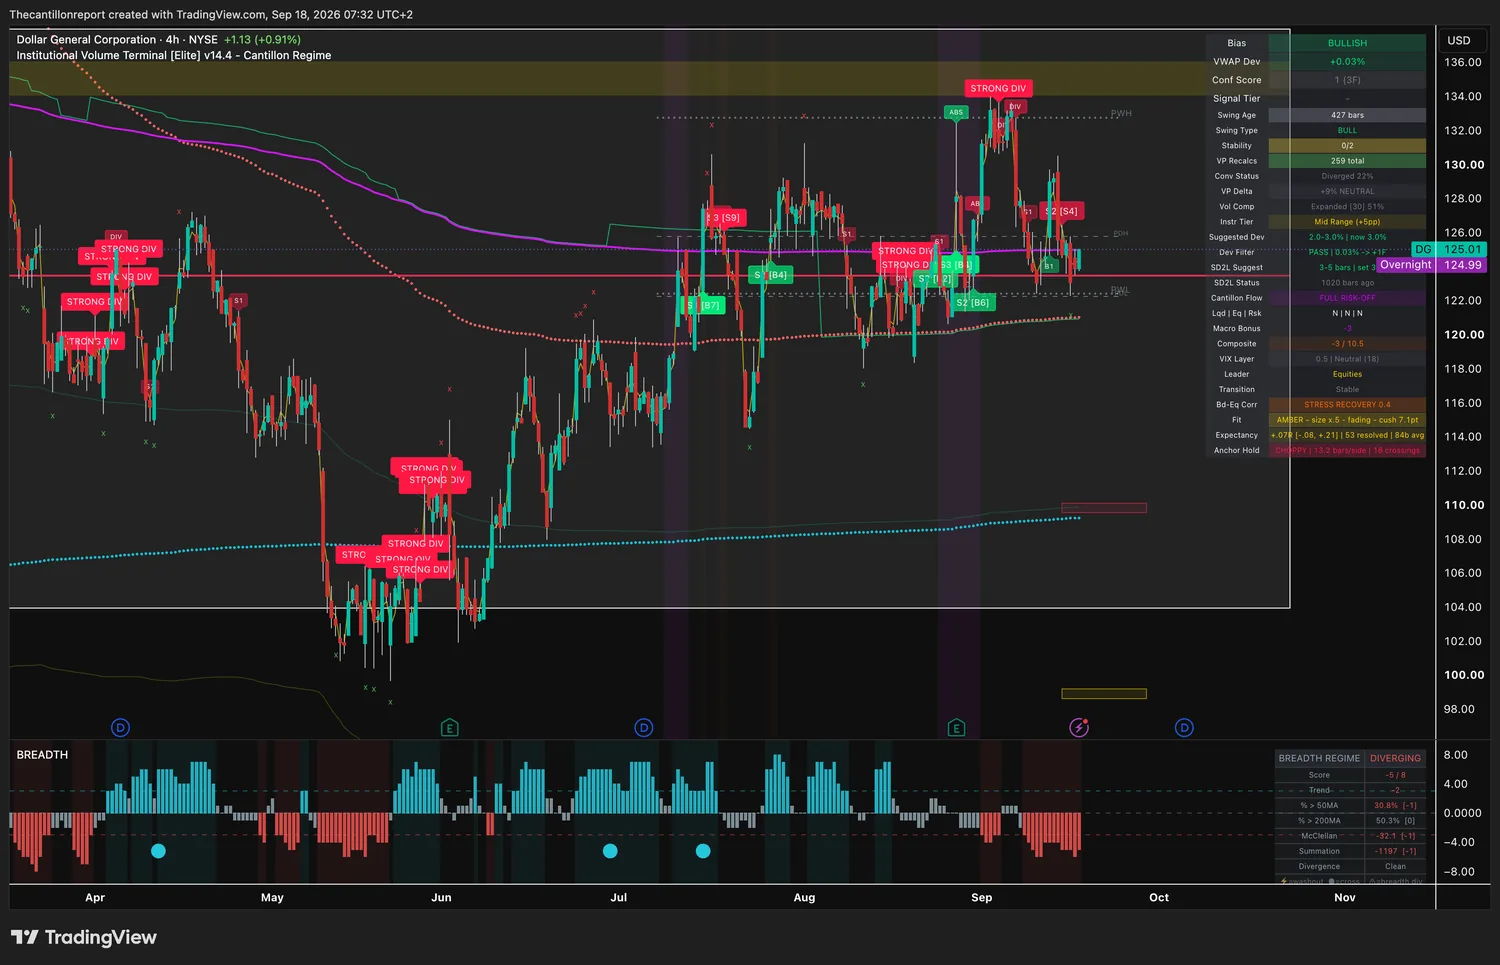Click the BREADTH REGIME table header

point(1319,758)
